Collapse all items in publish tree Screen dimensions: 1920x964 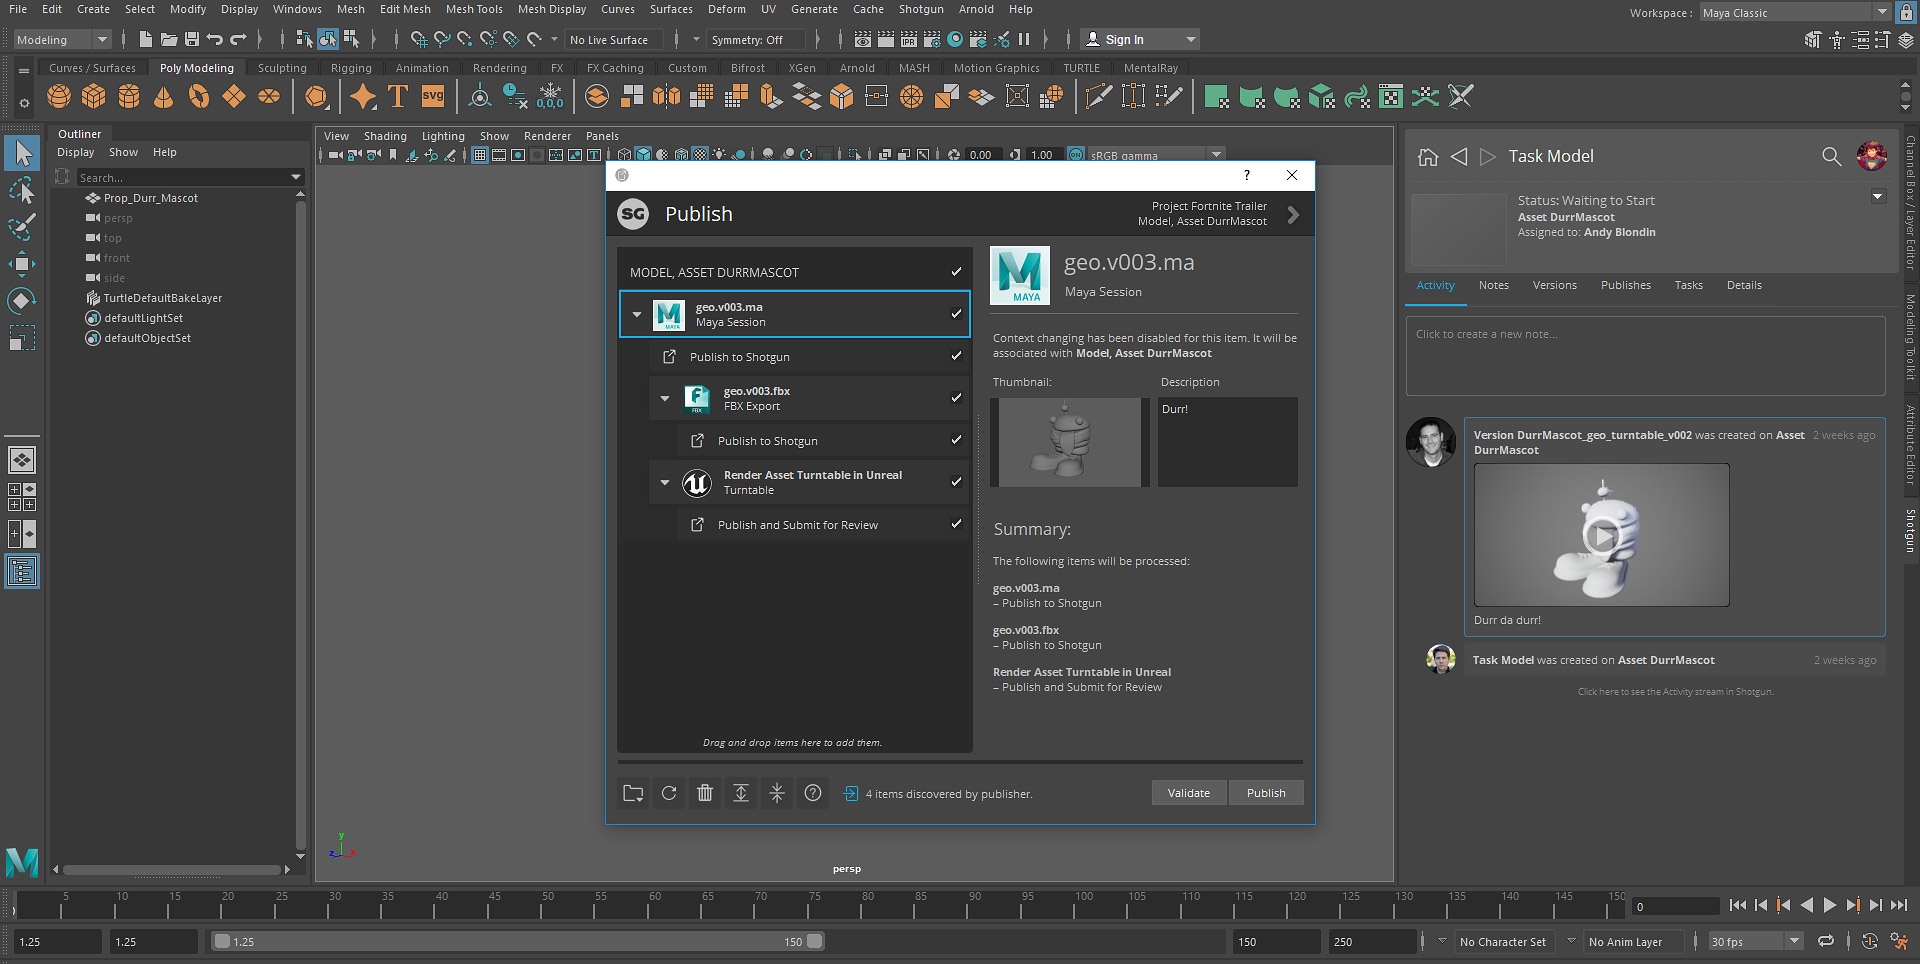click(777, 793)
